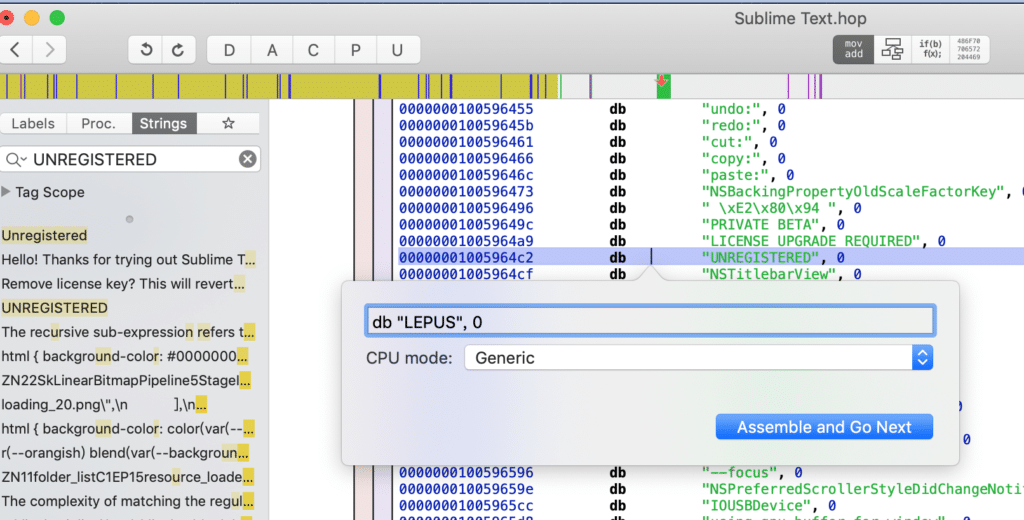Mark as Undefined using U button
Viewport: 1024px width, 520px height.
pyautogui.click(x=397, y=50)
